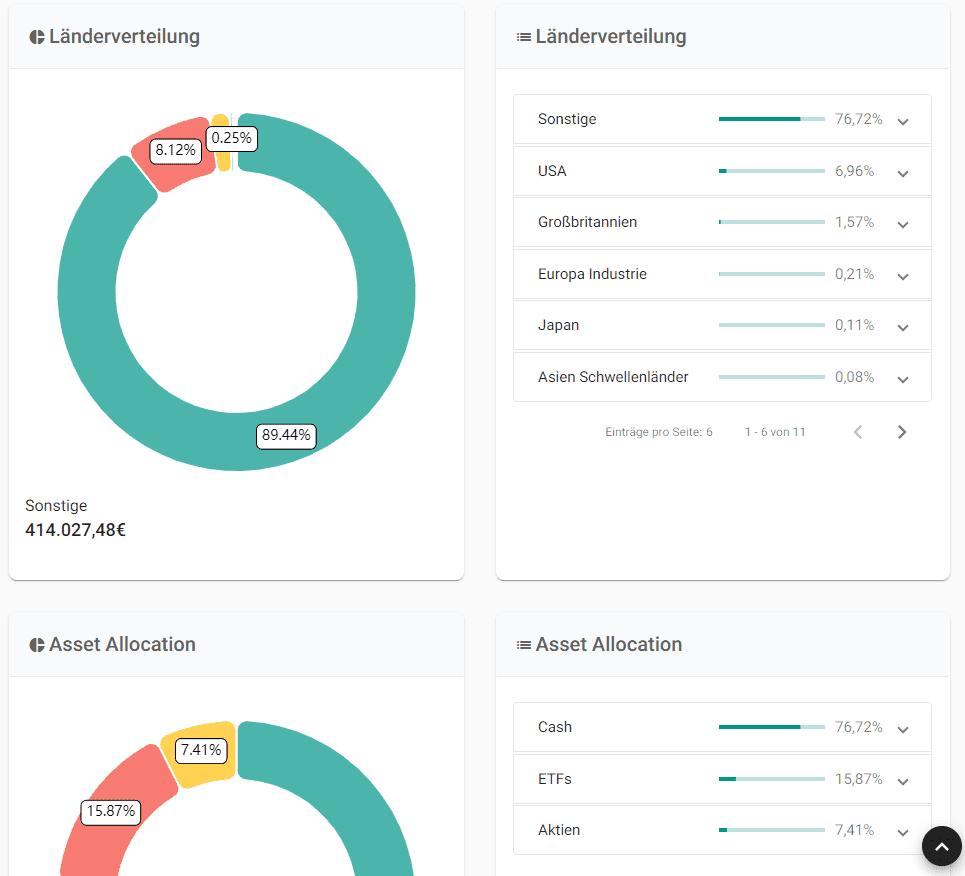This screenshot has width=965, height=876.
Task: Click list icon beside right Asset Allocation heading
Action: pos(524,645)
